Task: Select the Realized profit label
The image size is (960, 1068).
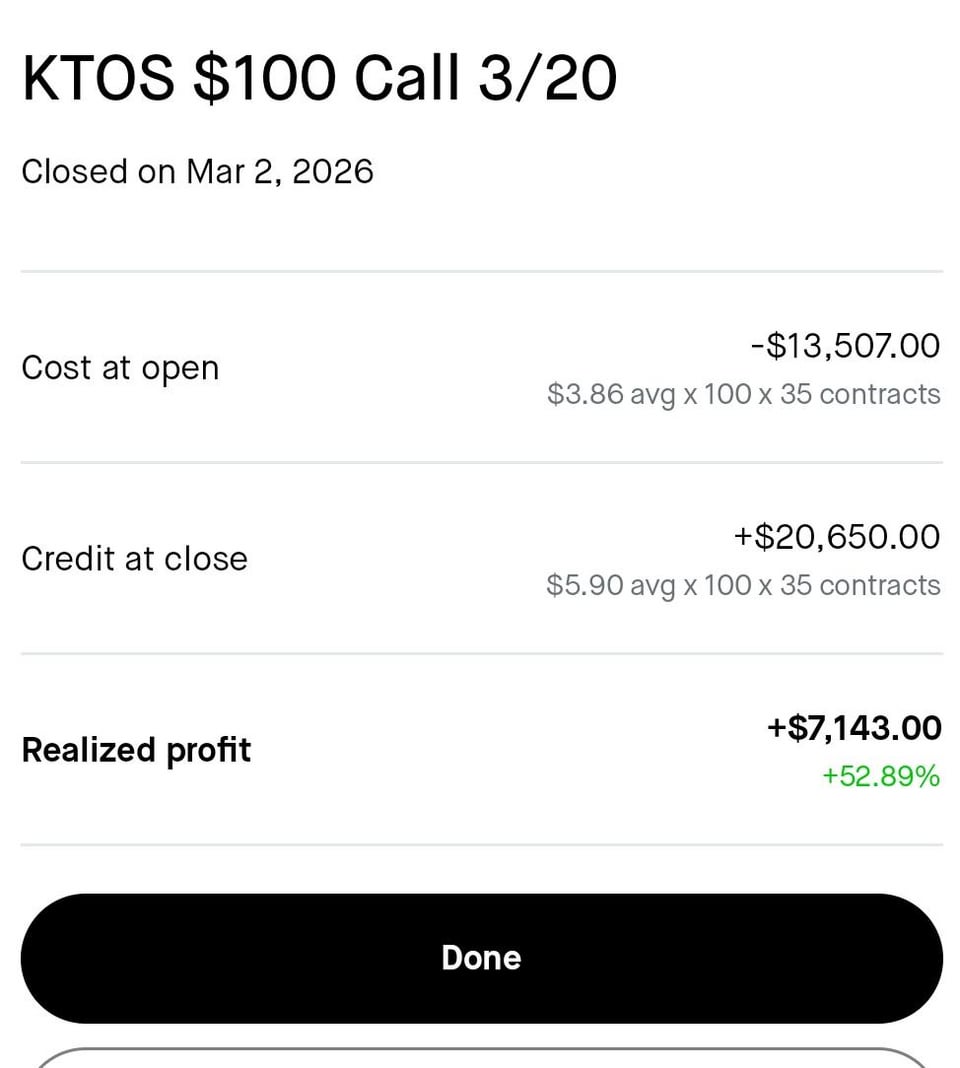Action: coord(136,750)
